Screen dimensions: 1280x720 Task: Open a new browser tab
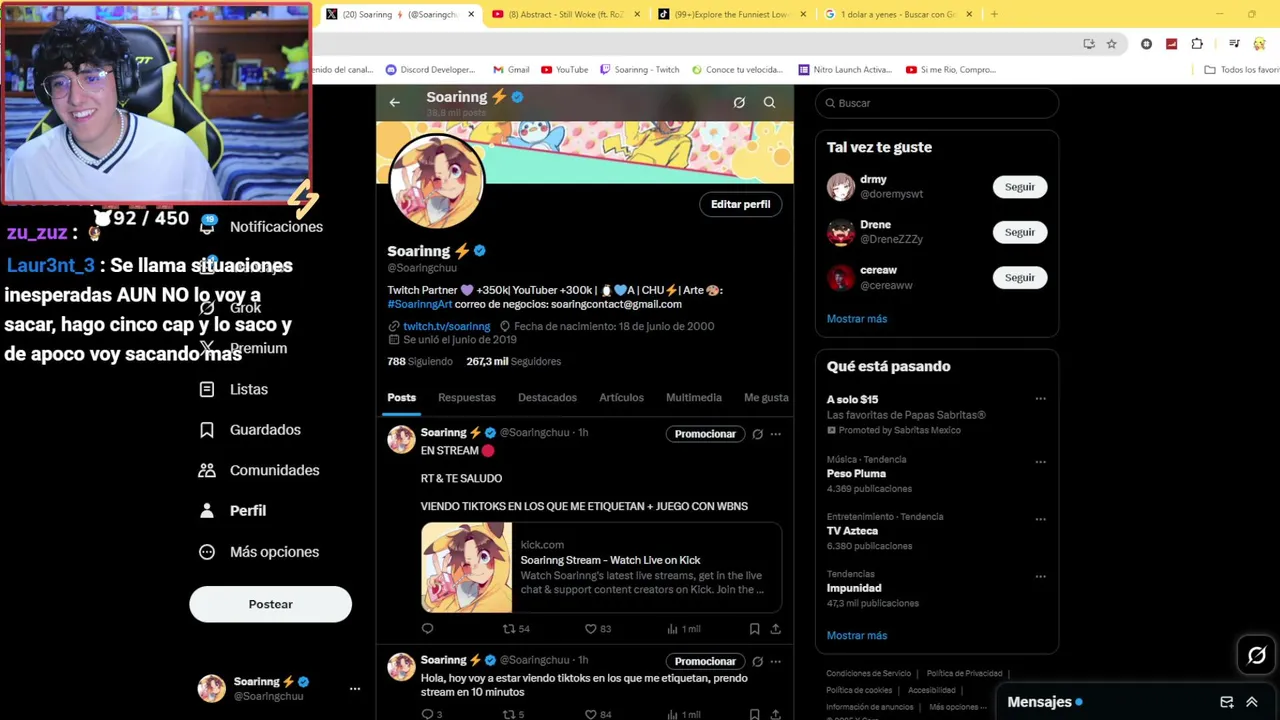(x=994, y=14)
